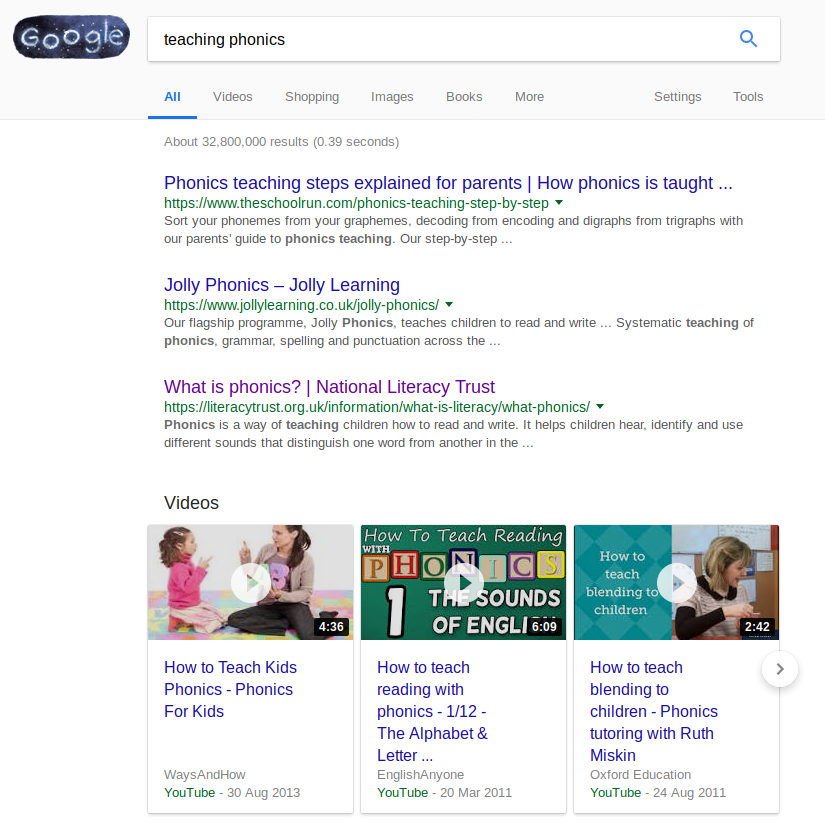Click the WaysAndHow channel name
Screen dimensions: 825x840
coord(205,775)
